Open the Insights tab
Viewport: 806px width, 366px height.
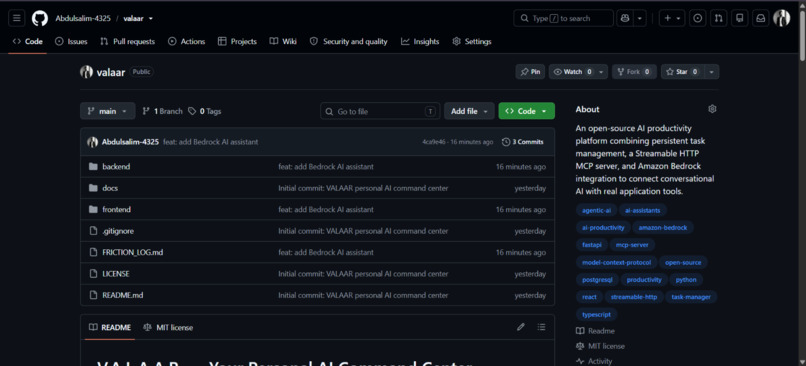[x=420, y=42]
